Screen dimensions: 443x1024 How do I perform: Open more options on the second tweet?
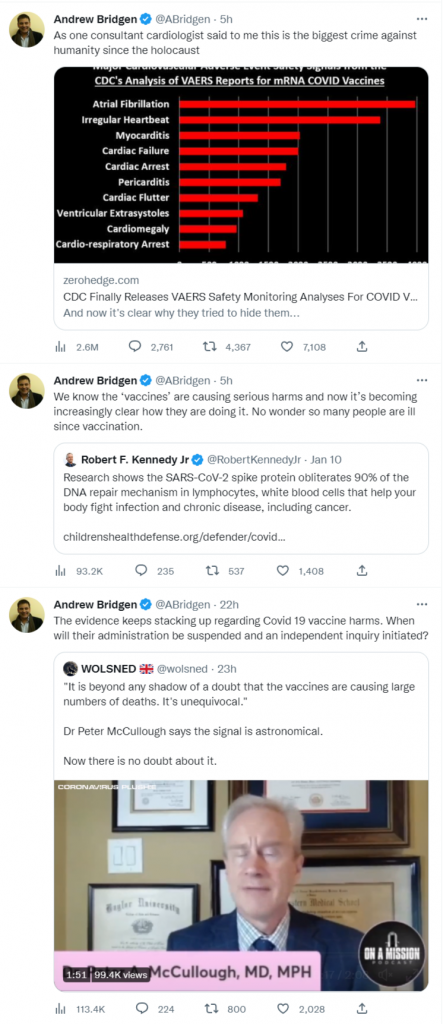(x=422, y=380)
